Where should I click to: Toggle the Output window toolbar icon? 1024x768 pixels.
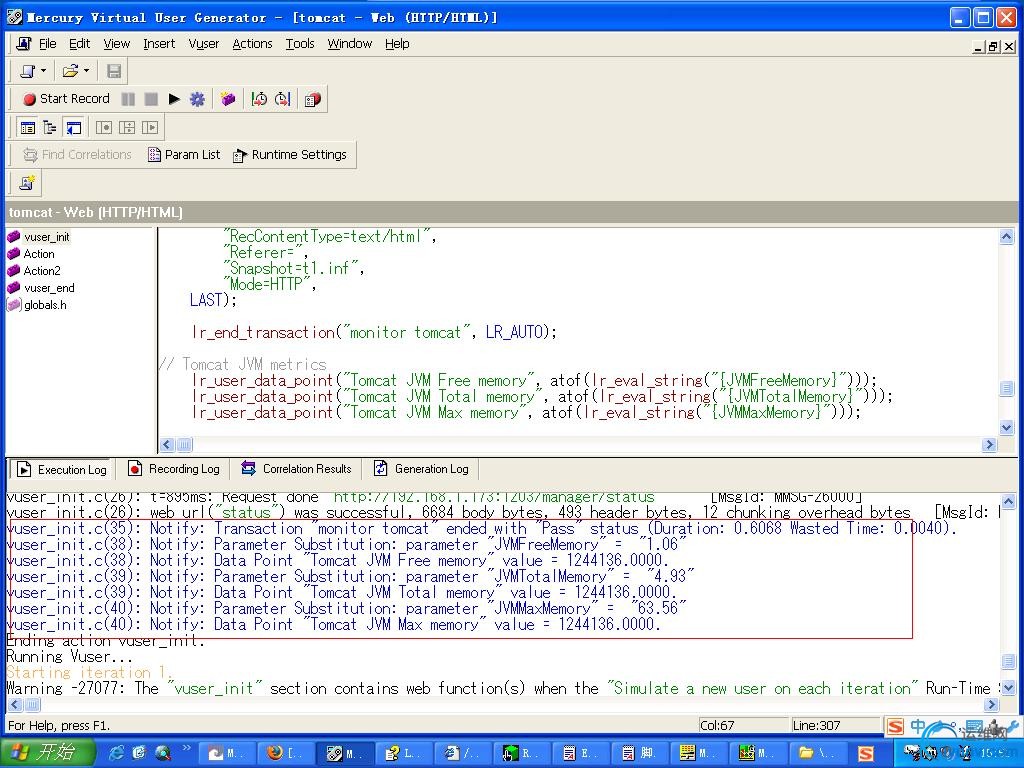click(x=73, y=127)
